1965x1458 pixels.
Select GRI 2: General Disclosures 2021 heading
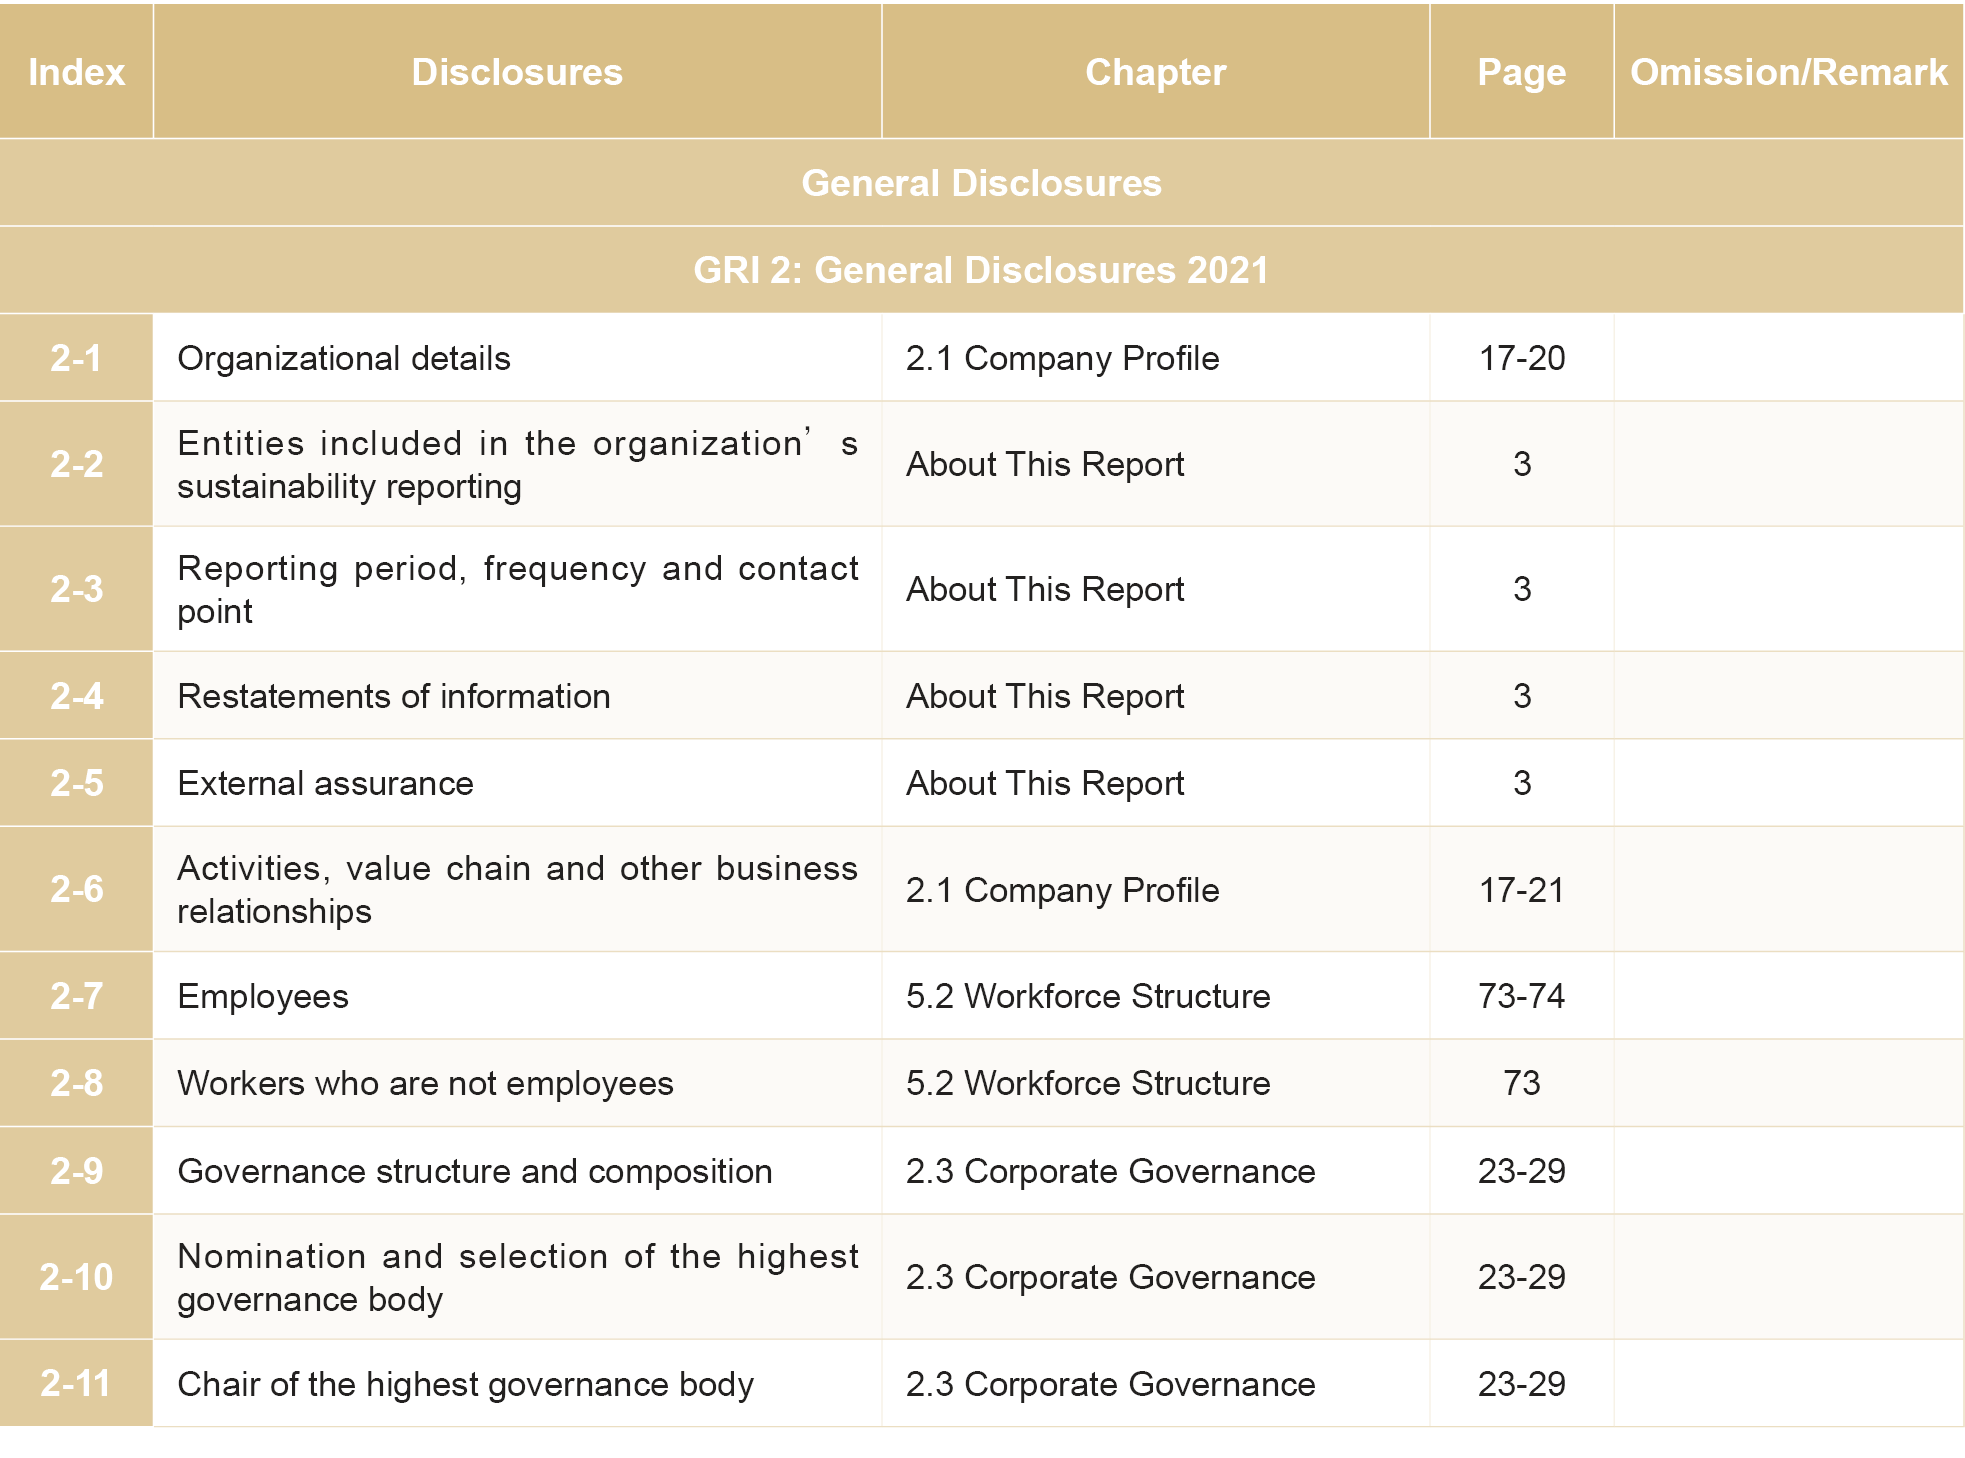[x=981, y=270]
